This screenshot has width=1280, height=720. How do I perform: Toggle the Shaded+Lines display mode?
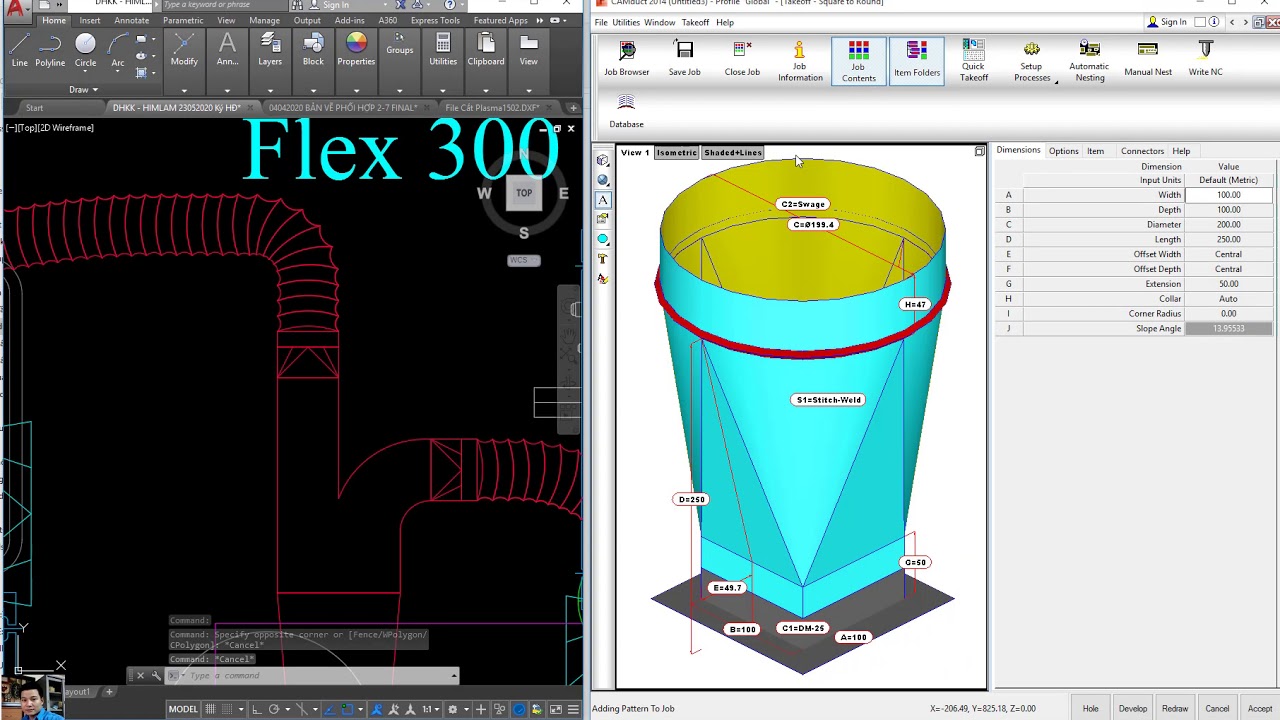click(x=732, y=153)
